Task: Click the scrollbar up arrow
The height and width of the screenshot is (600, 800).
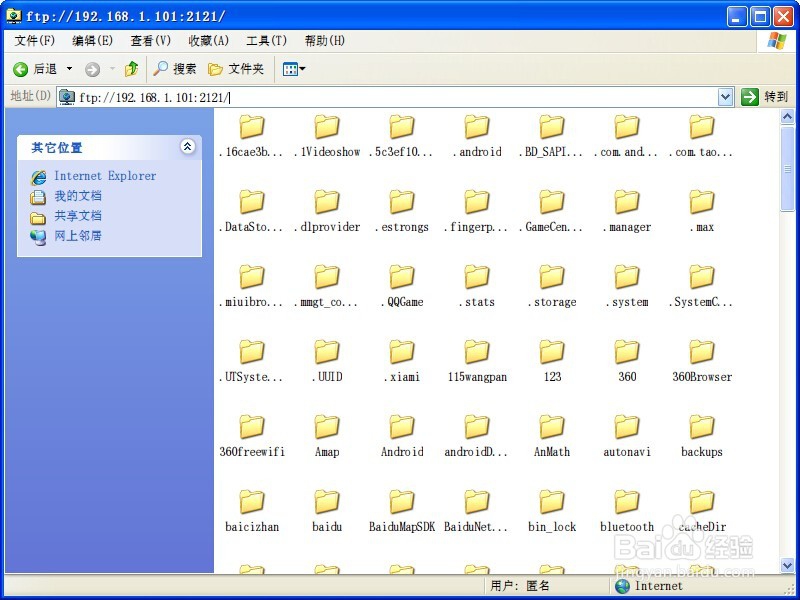Action: coord(787,117)
